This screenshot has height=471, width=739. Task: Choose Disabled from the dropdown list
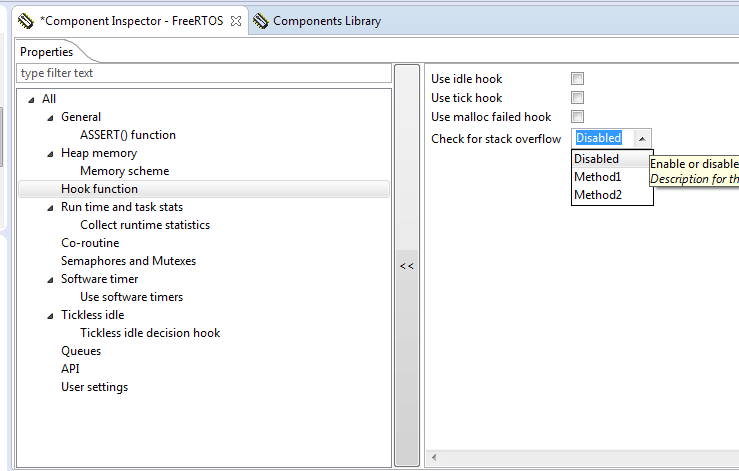point(612,159)
